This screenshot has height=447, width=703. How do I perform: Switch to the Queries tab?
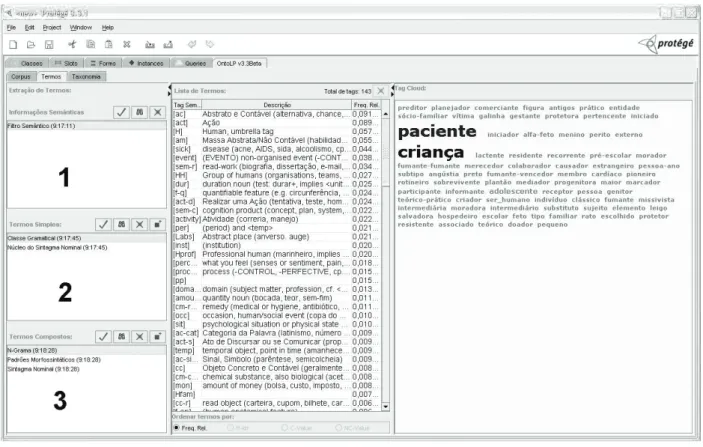point(192,63)
